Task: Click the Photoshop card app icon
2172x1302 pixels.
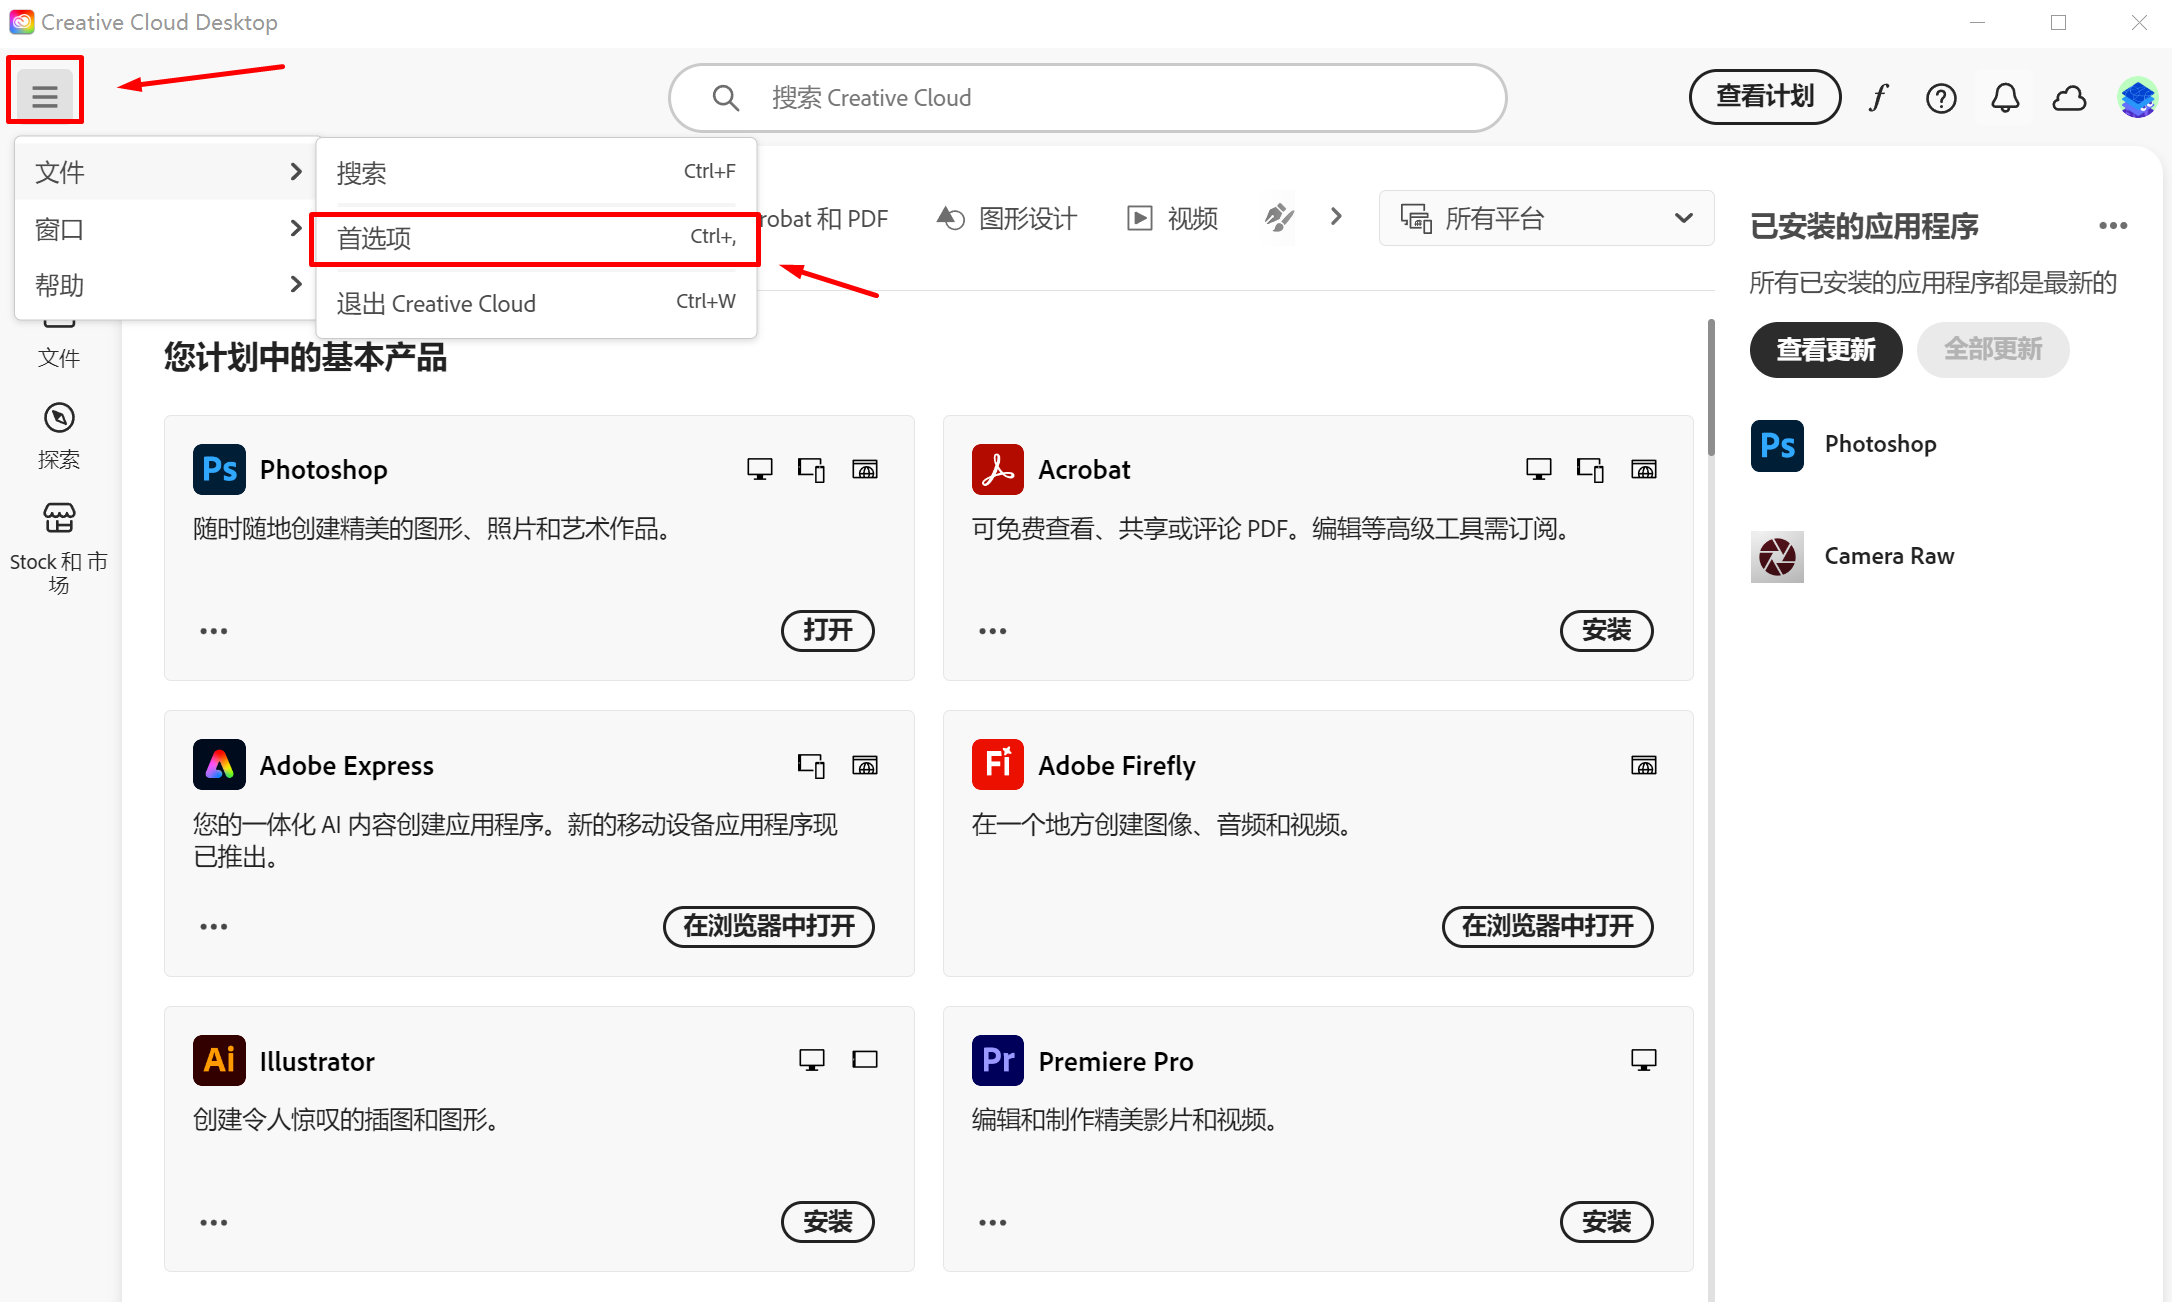Action: point(219,469)
